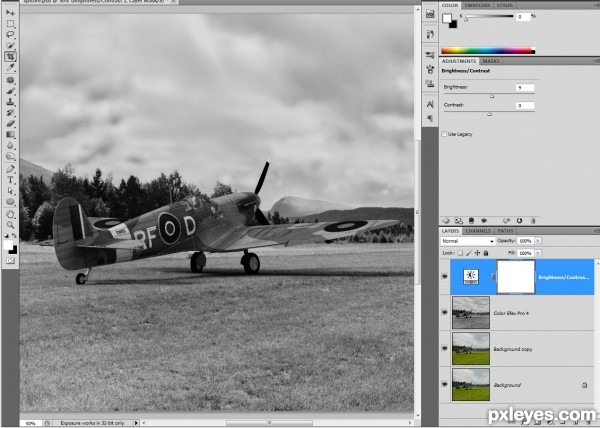Hide the Color Efex Pro 4 layer

coord(445,312)
